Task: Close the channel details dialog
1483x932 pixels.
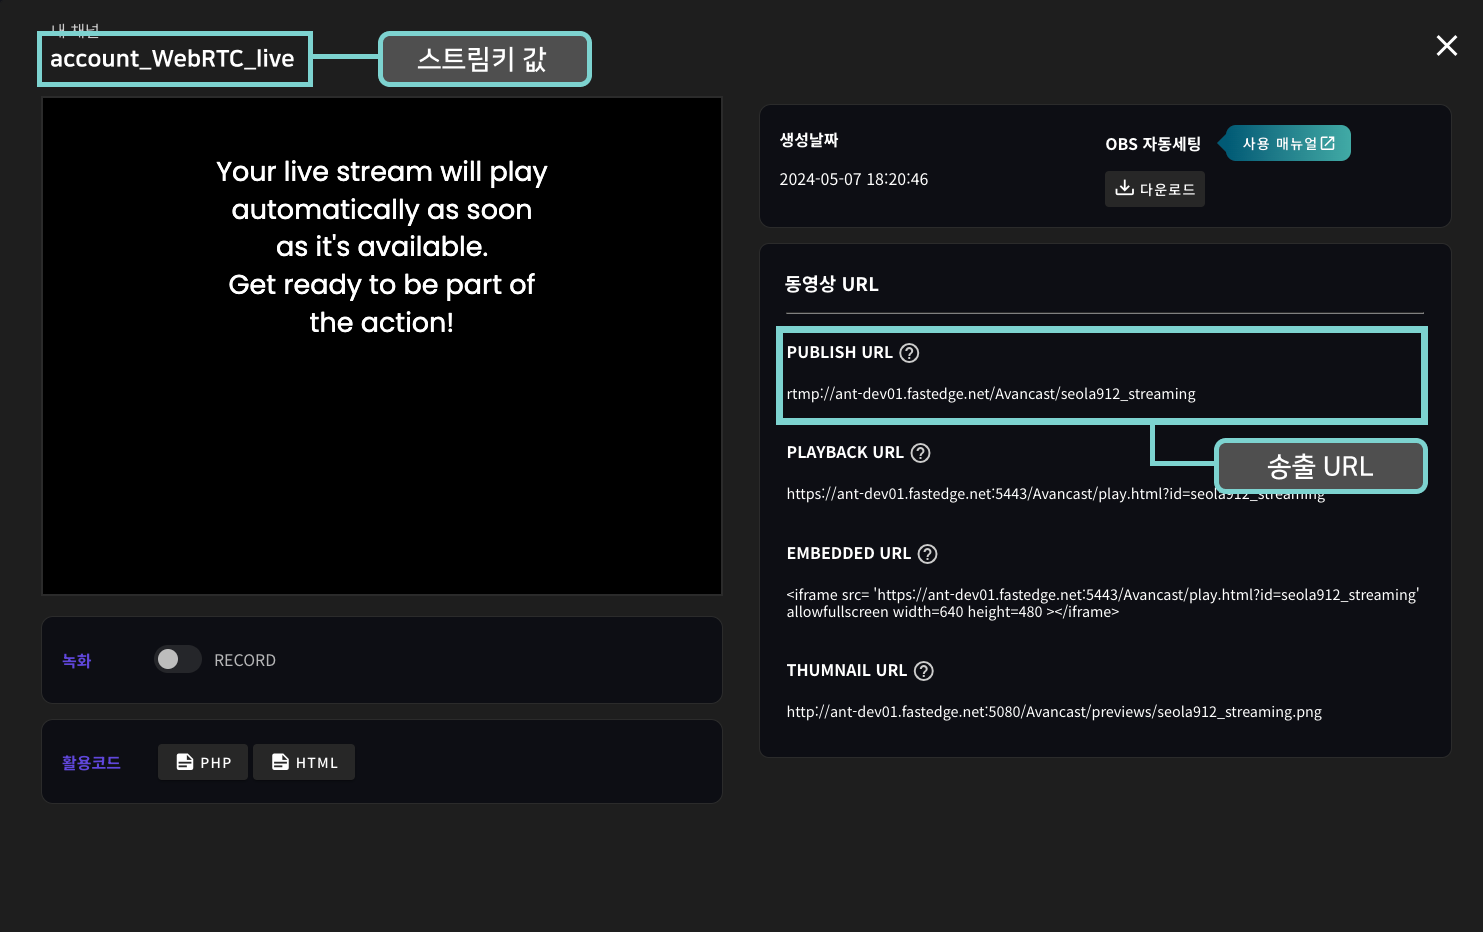Action: 1446,46
